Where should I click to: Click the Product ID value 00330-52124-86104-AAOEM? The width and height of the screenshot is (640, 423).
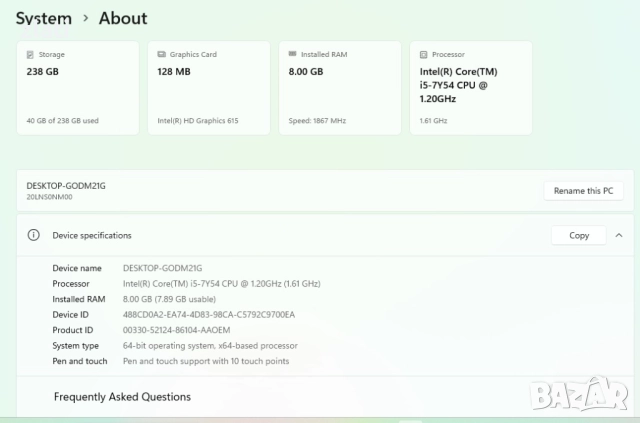(176, 330)
